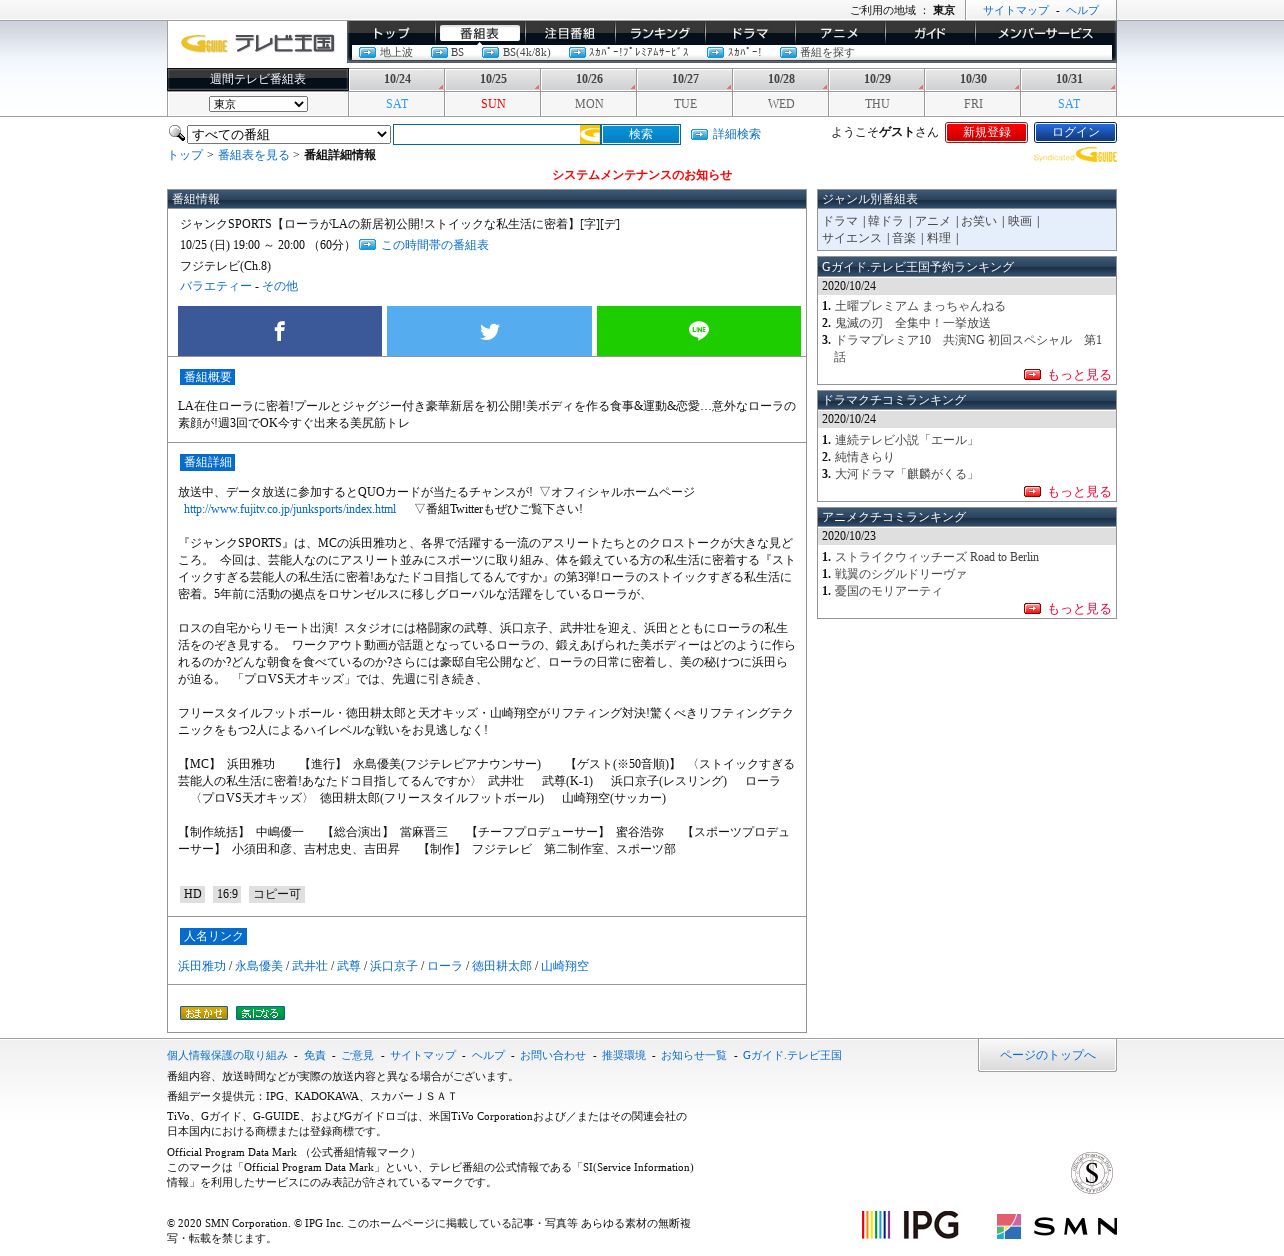Click the 検索 search button

(x=641, y=134)
